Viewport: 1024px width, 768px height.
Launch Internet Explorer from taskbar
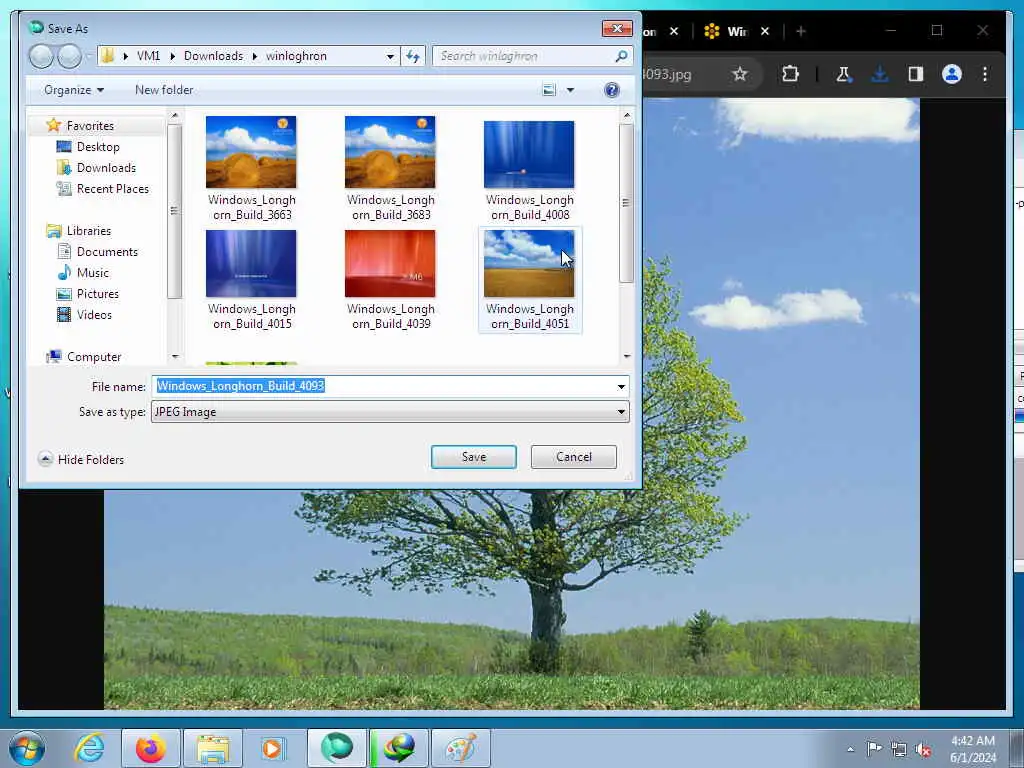(x=89, y=748)
